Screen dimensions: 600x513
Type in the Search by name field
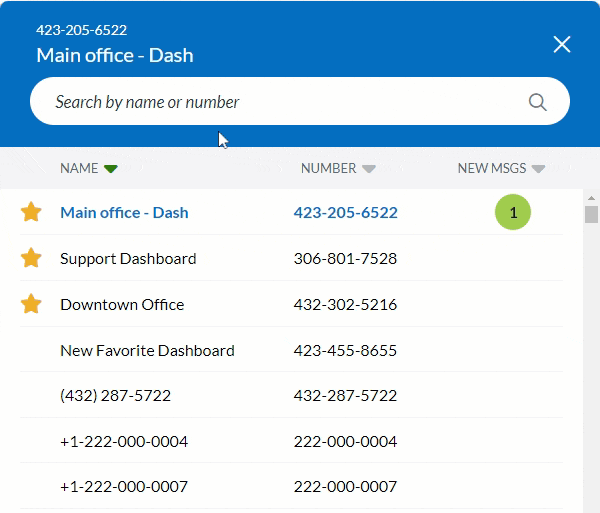(x=280, y=102)
